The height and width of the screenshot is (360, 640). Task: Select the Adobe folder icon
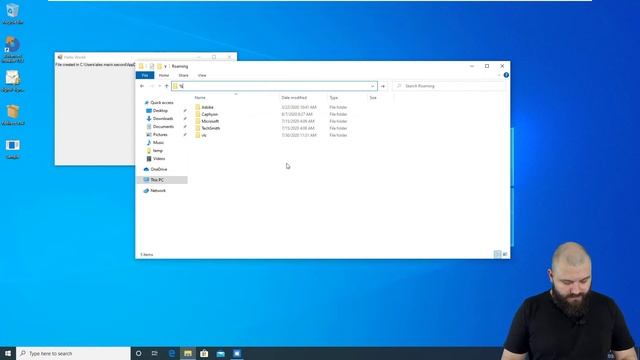pyautogui.click(x=198, y=107)
